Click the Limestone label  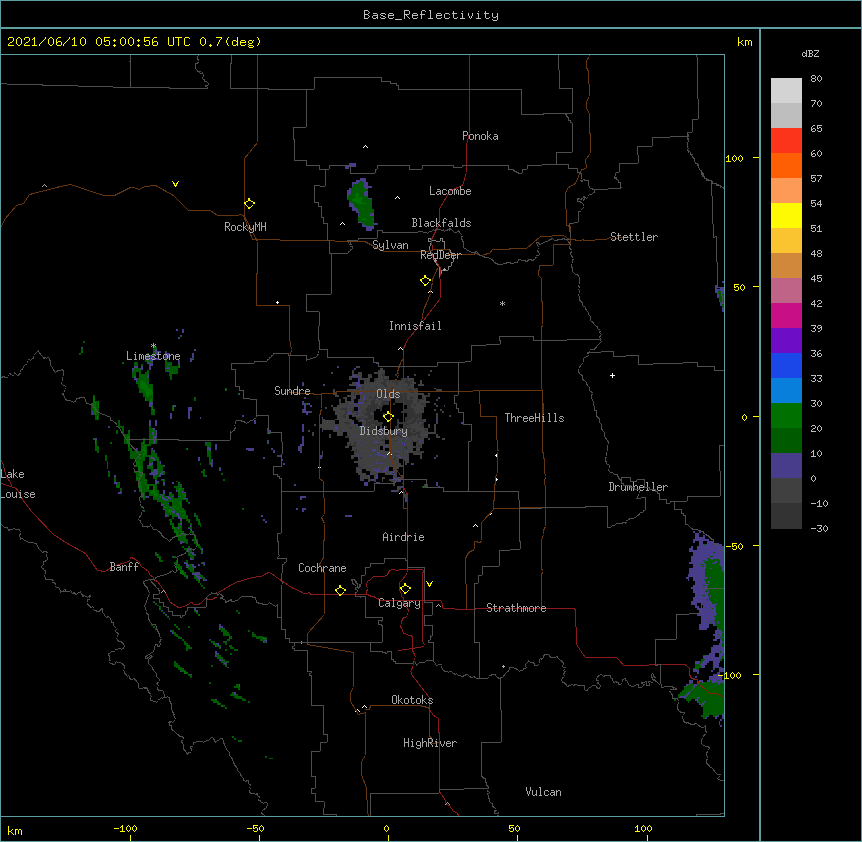pos(153,356)
